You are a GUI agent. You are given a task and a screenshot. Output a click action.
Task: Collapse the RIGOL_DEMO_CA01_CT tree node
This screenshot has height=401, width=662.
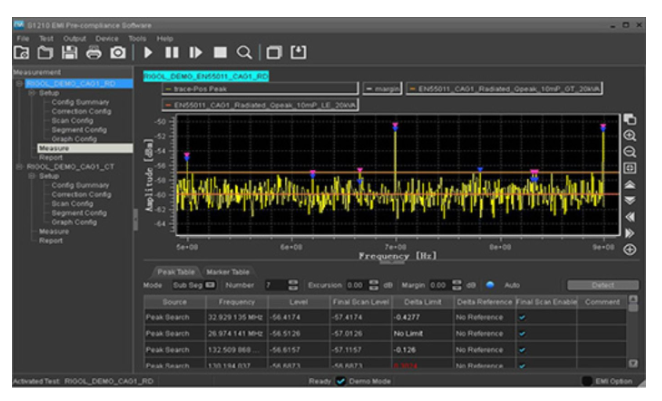(19, 167)
